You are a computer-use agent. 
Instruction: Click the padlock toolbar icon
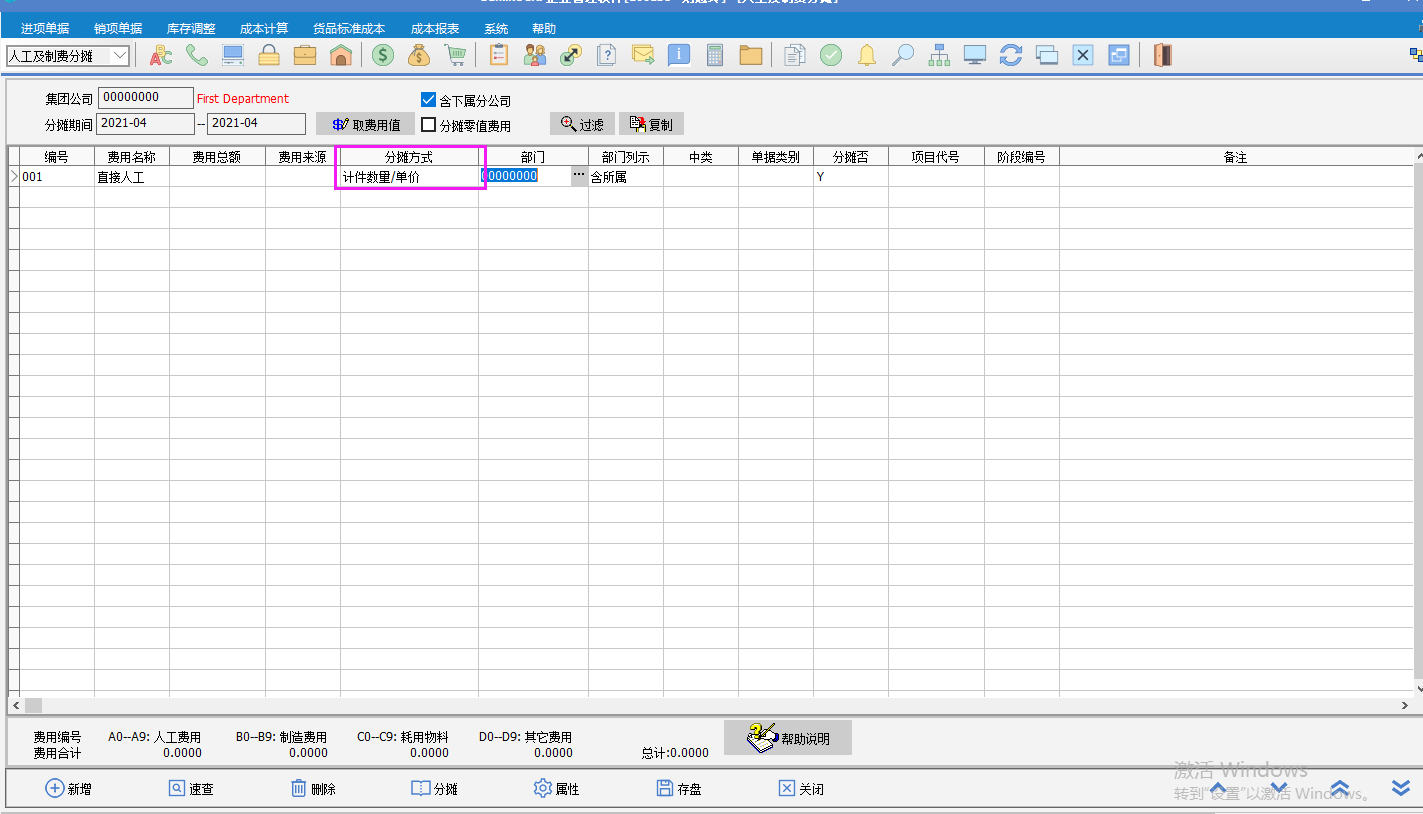[x=269, y=56]
